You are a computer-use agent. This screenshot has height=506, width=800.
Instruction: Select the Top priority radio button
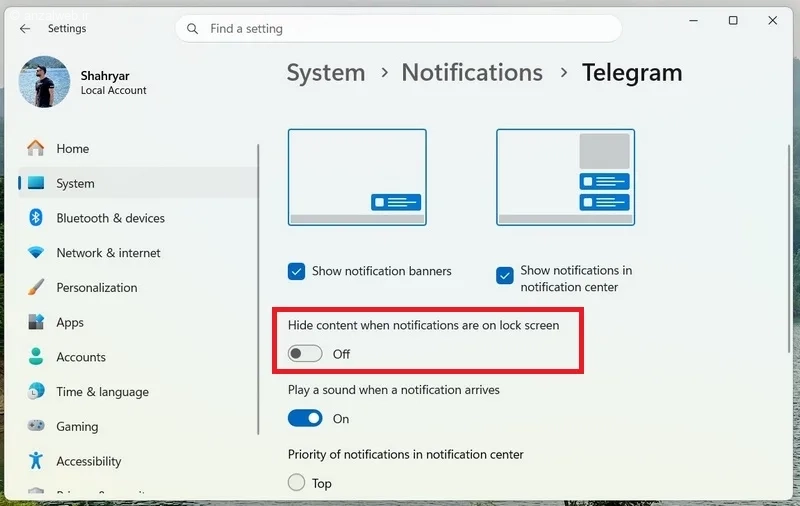[296, 482]
